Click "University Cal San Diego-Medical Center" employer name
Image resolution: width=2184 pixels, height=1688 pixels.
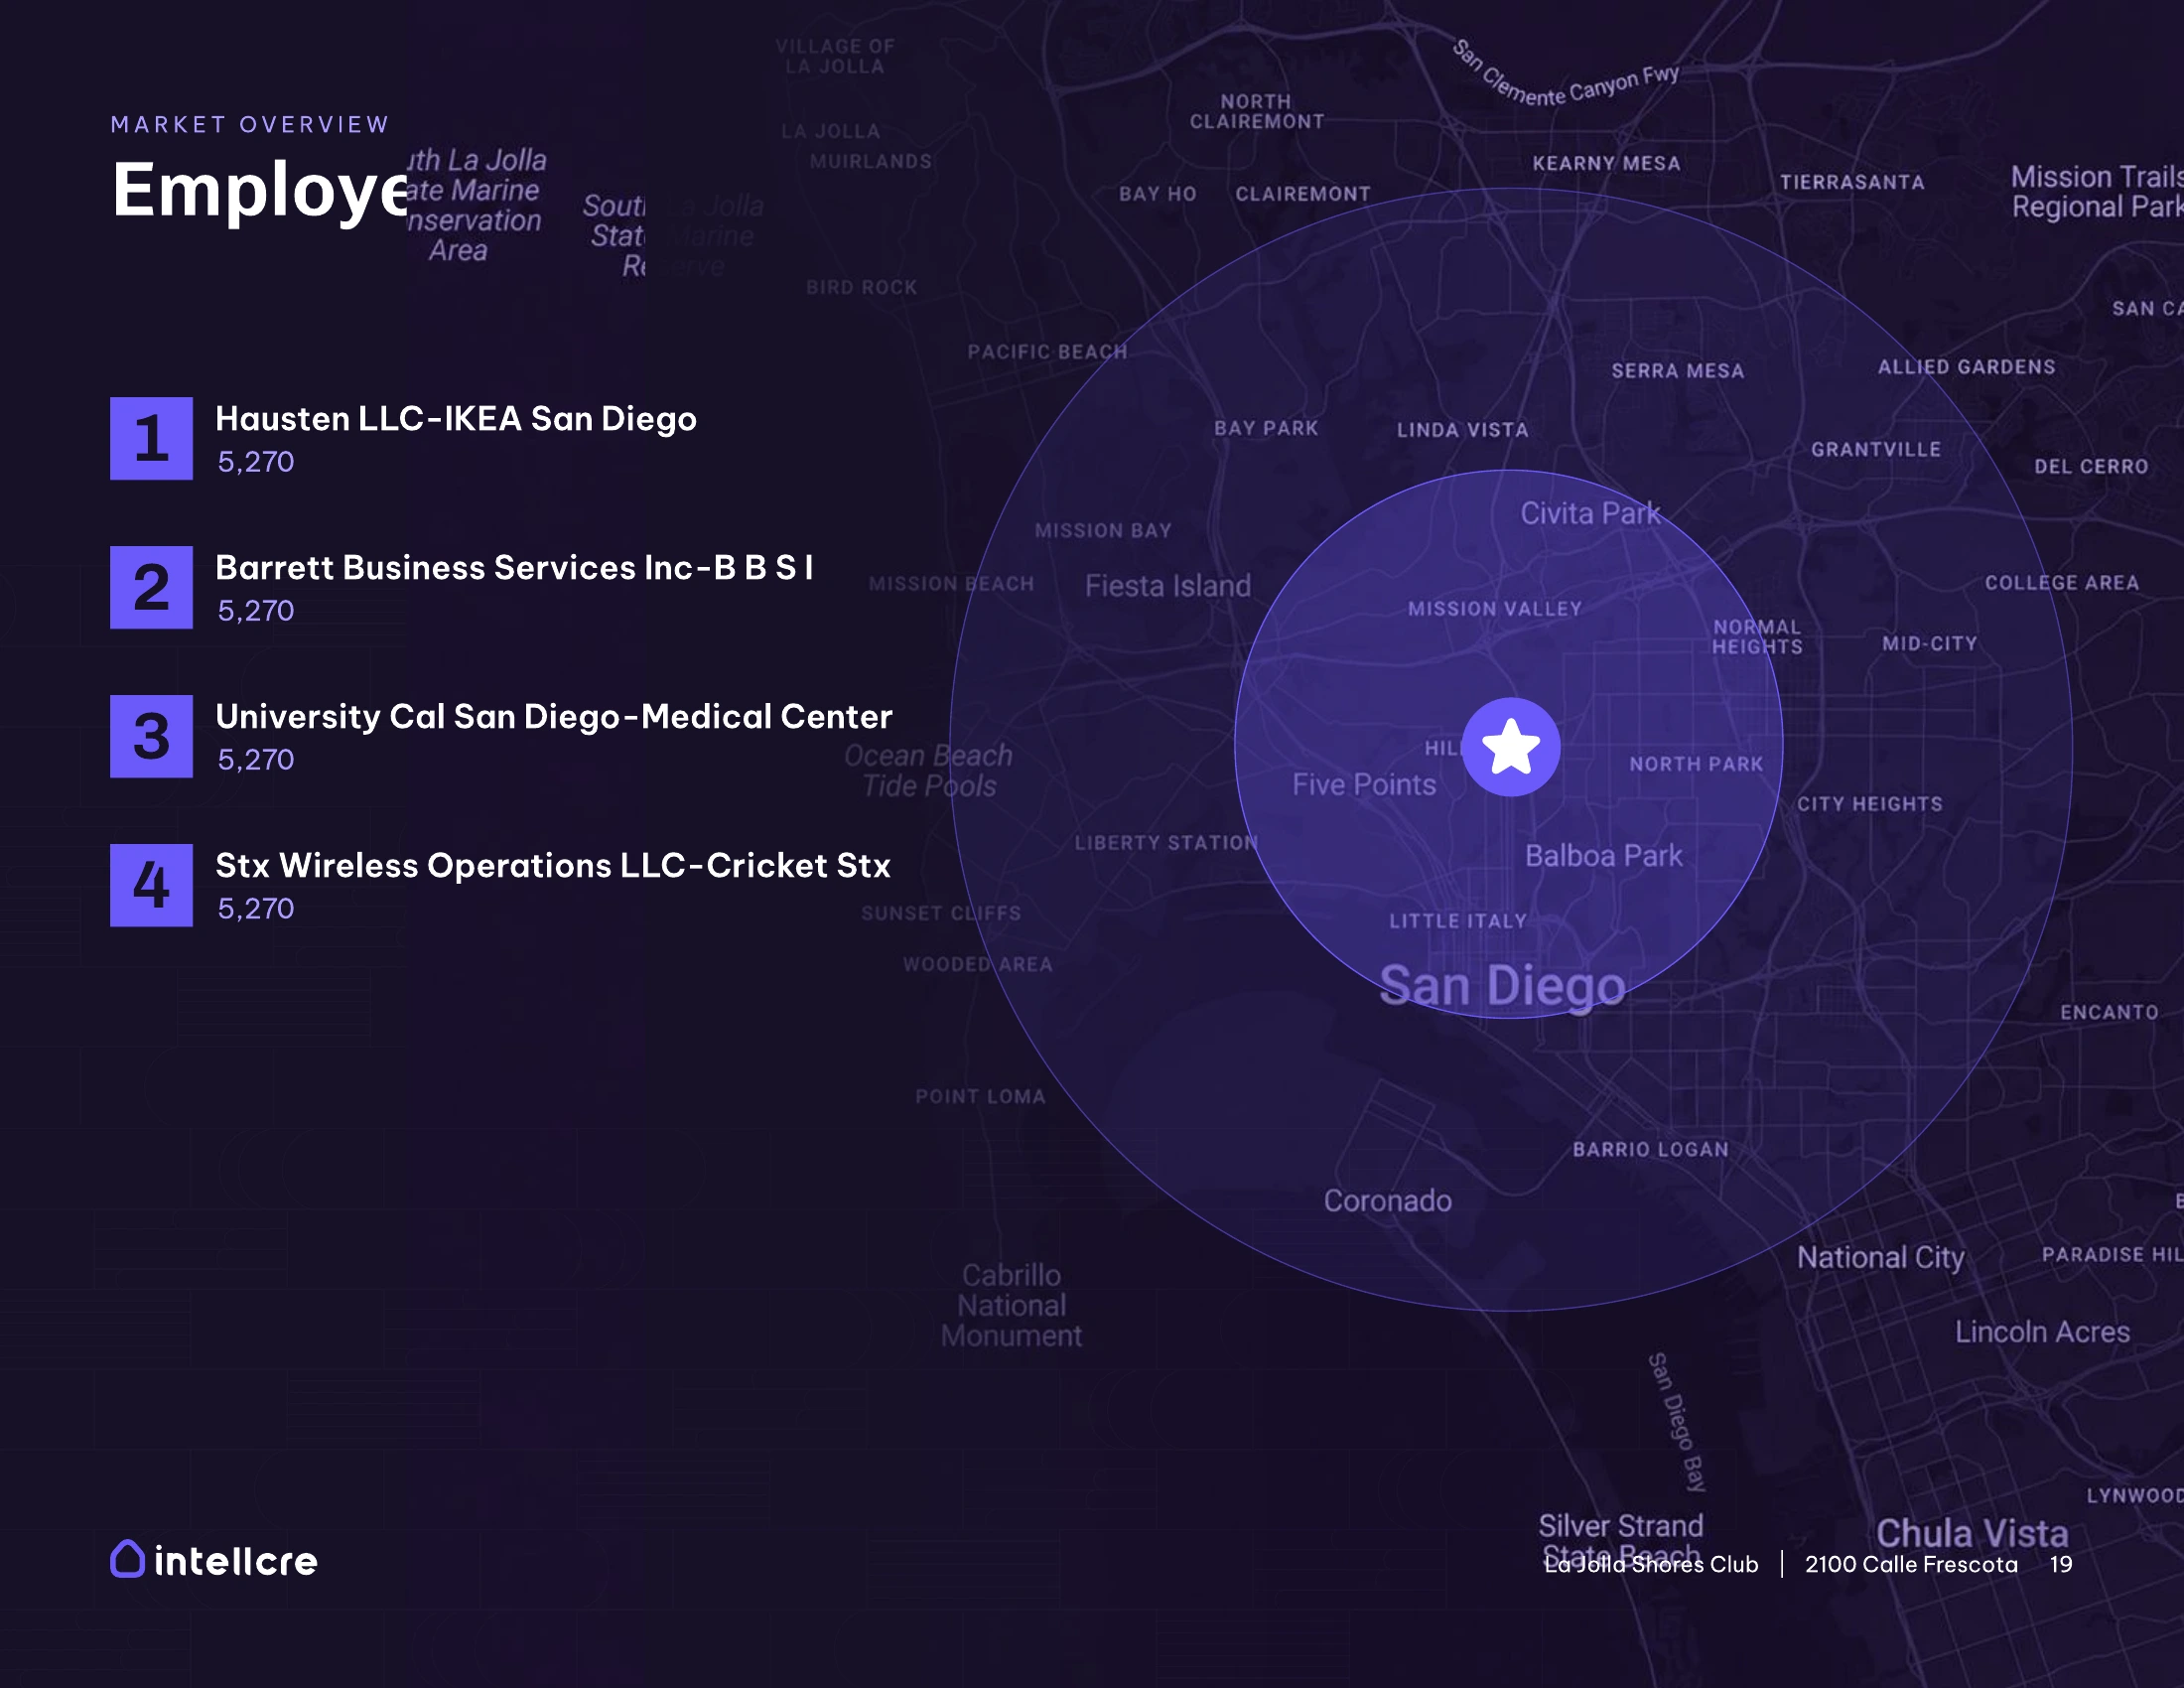[x=554, y=717]
